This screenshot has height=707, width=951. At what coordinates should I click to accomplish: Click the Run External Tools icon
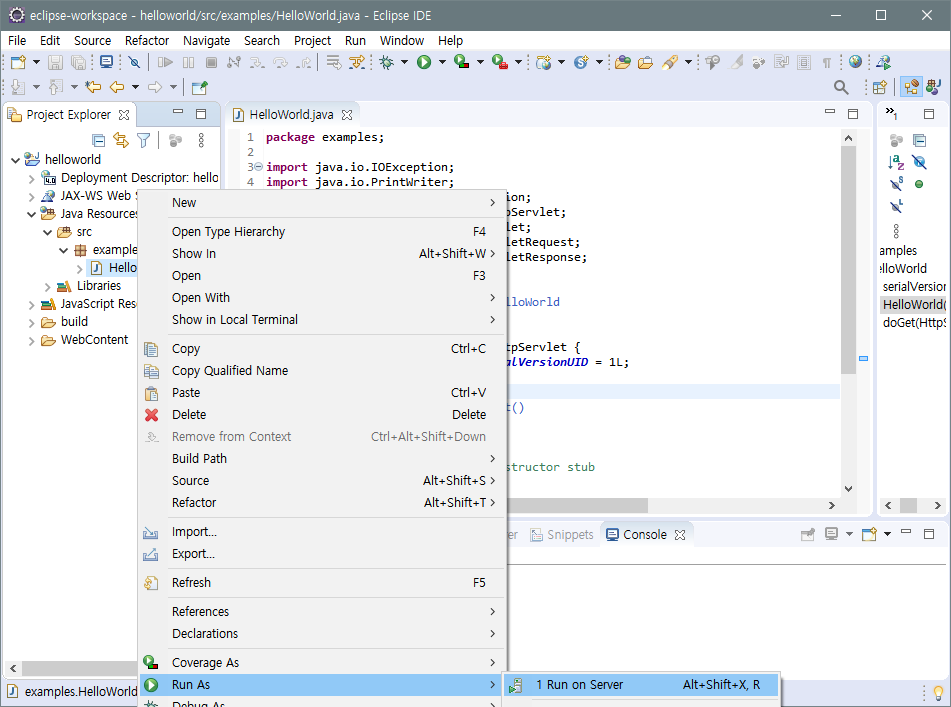pyautogui.click(x=500, y=62)
